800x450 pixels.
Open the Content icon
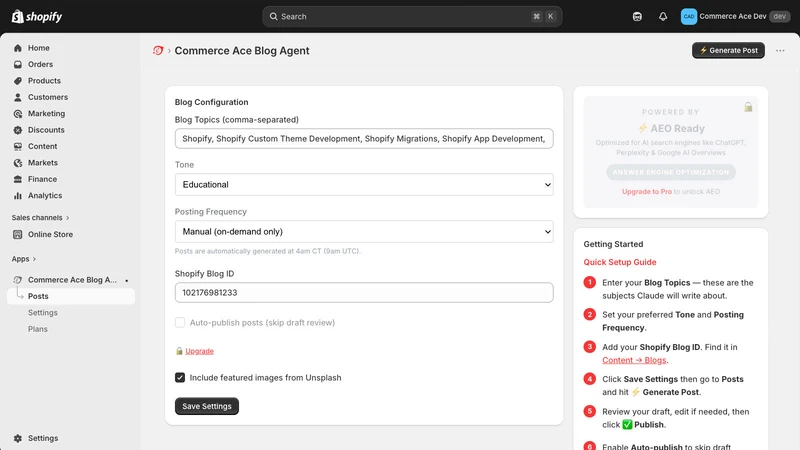[x=18, y=146]
